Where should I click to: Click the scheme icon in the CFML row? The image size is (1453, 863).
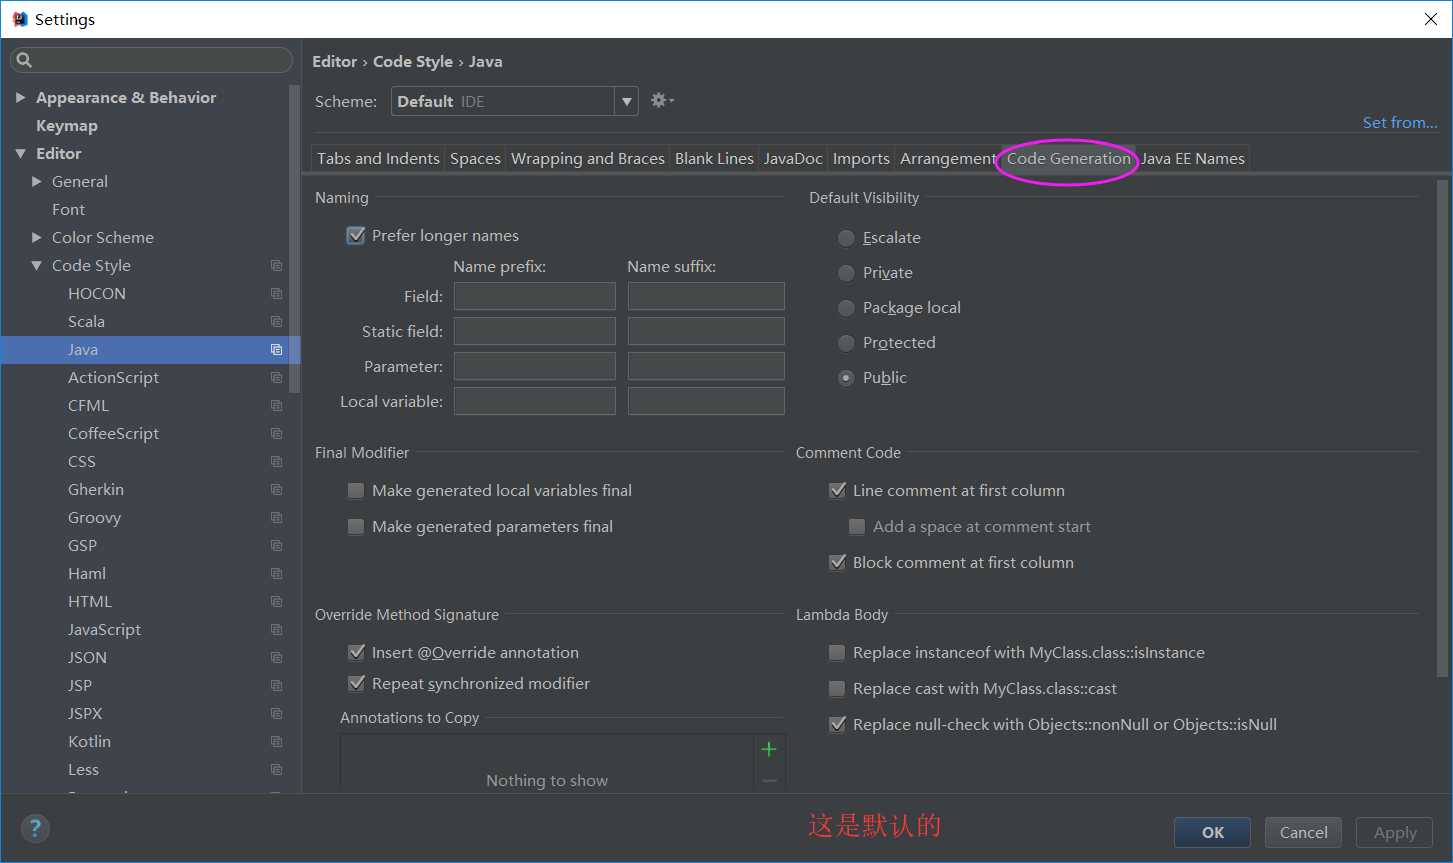(277, 405)
